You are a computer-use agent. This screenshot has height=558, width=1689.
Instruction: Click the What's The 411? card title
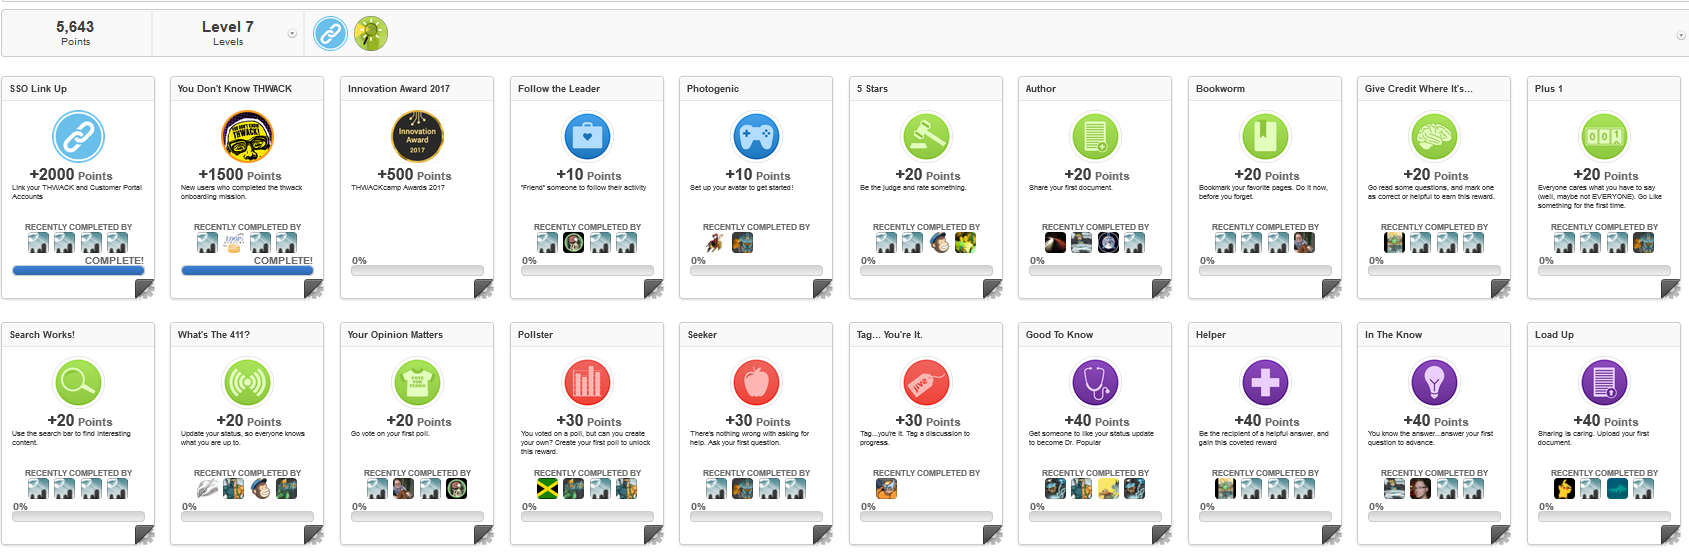(214, 335)
